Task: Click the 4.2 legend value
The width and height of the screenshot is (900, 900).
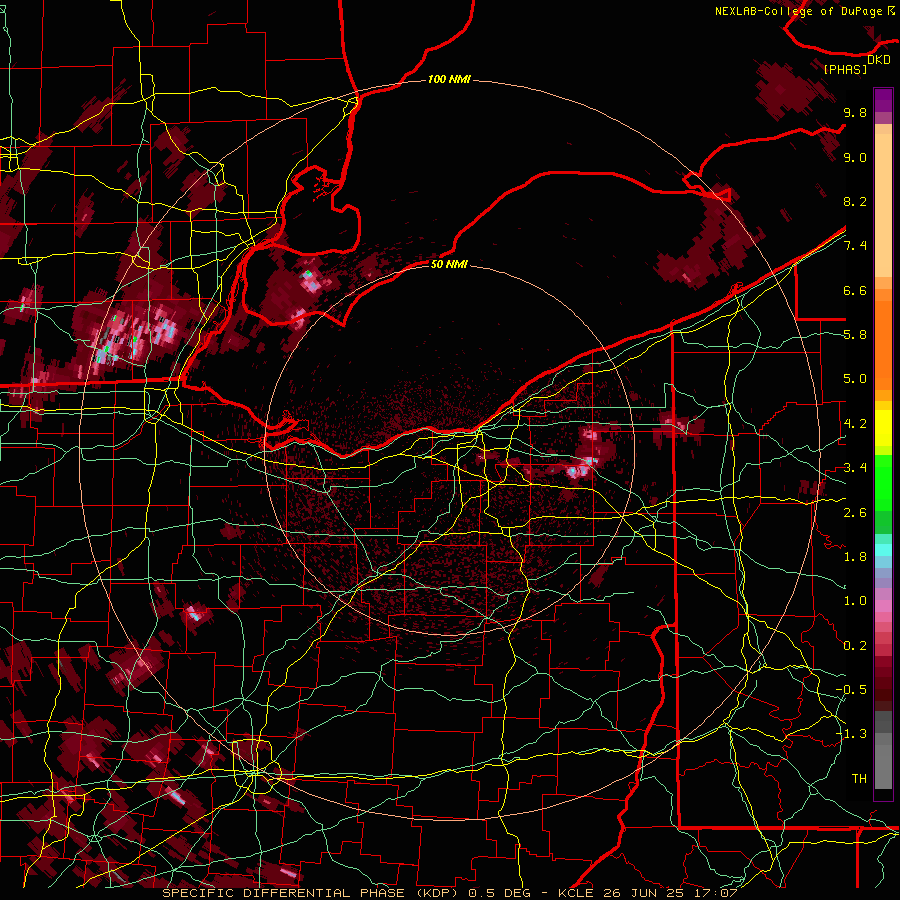Action: (x=855, y=424)
